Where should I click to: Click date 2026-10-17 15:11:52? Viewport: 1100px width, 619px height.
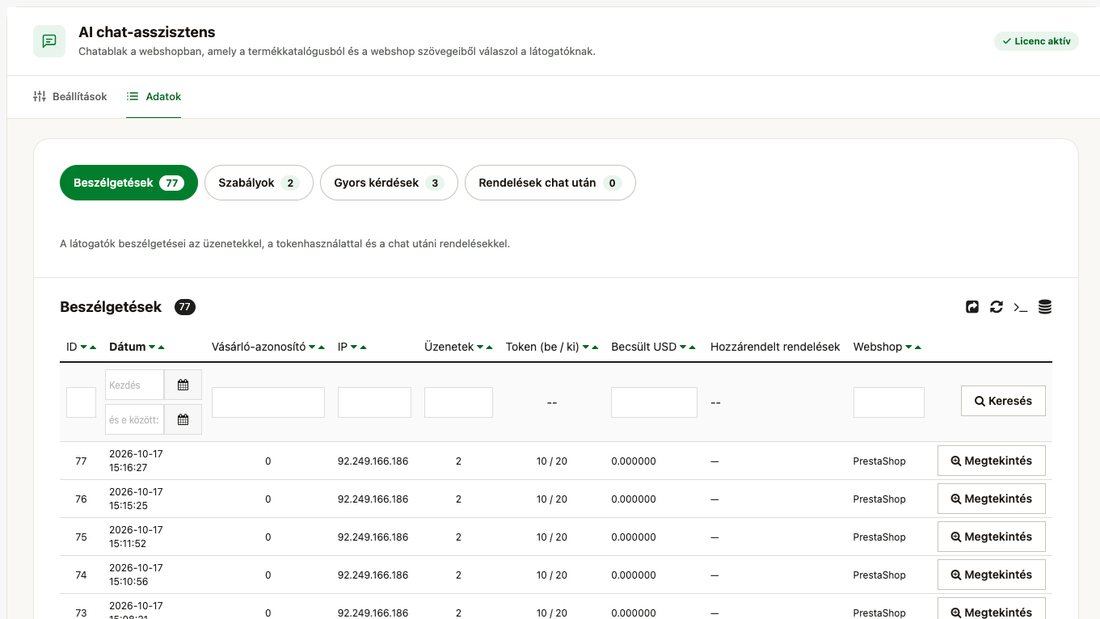tap(136, 537)
